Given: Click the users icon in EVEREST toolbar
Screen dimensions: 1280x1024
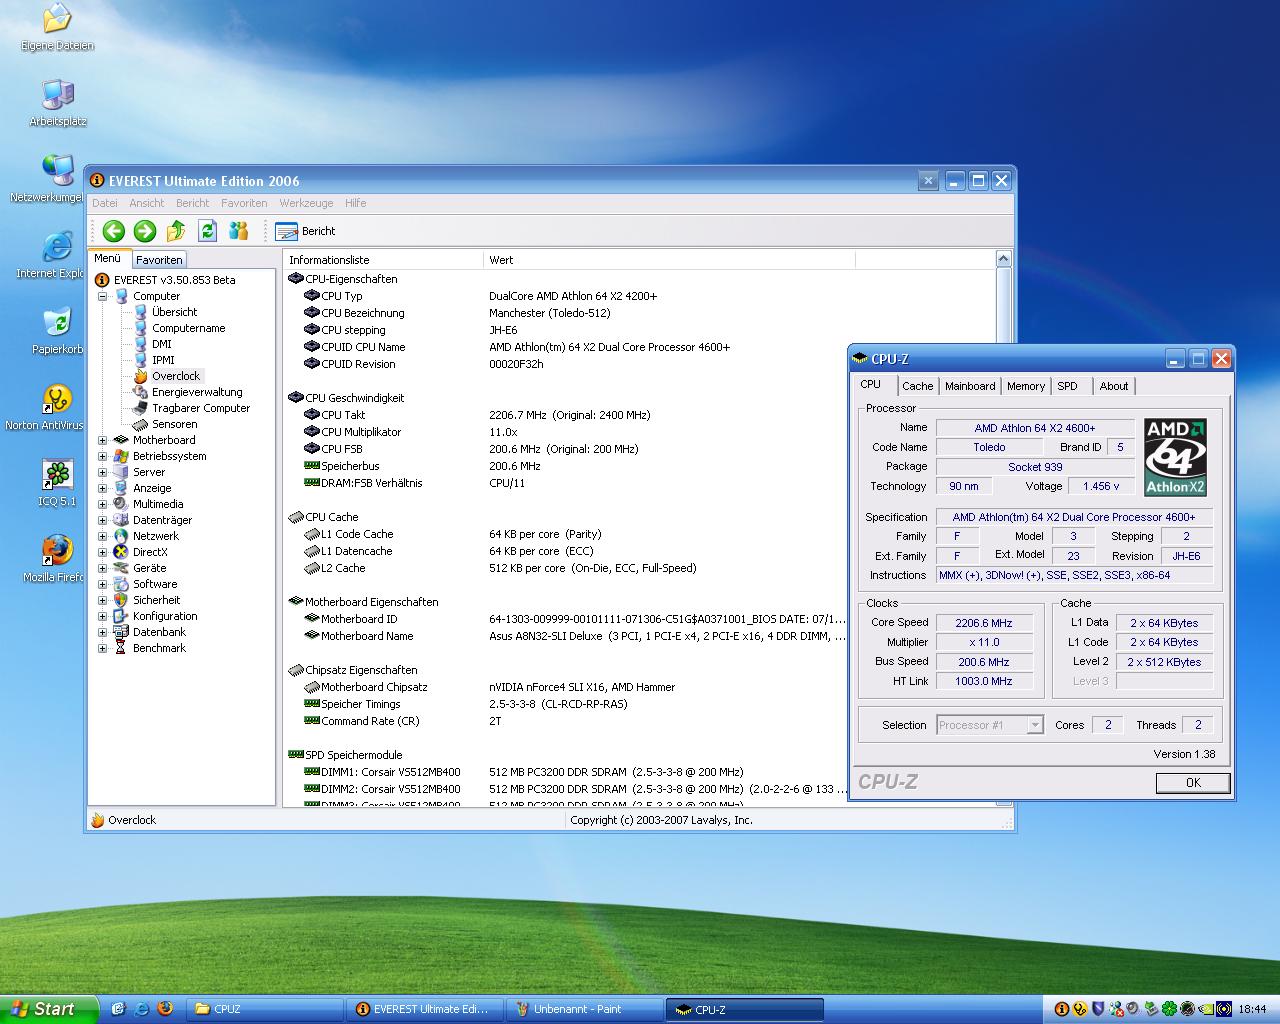Looking at the screenshot, I should [238, 231].
